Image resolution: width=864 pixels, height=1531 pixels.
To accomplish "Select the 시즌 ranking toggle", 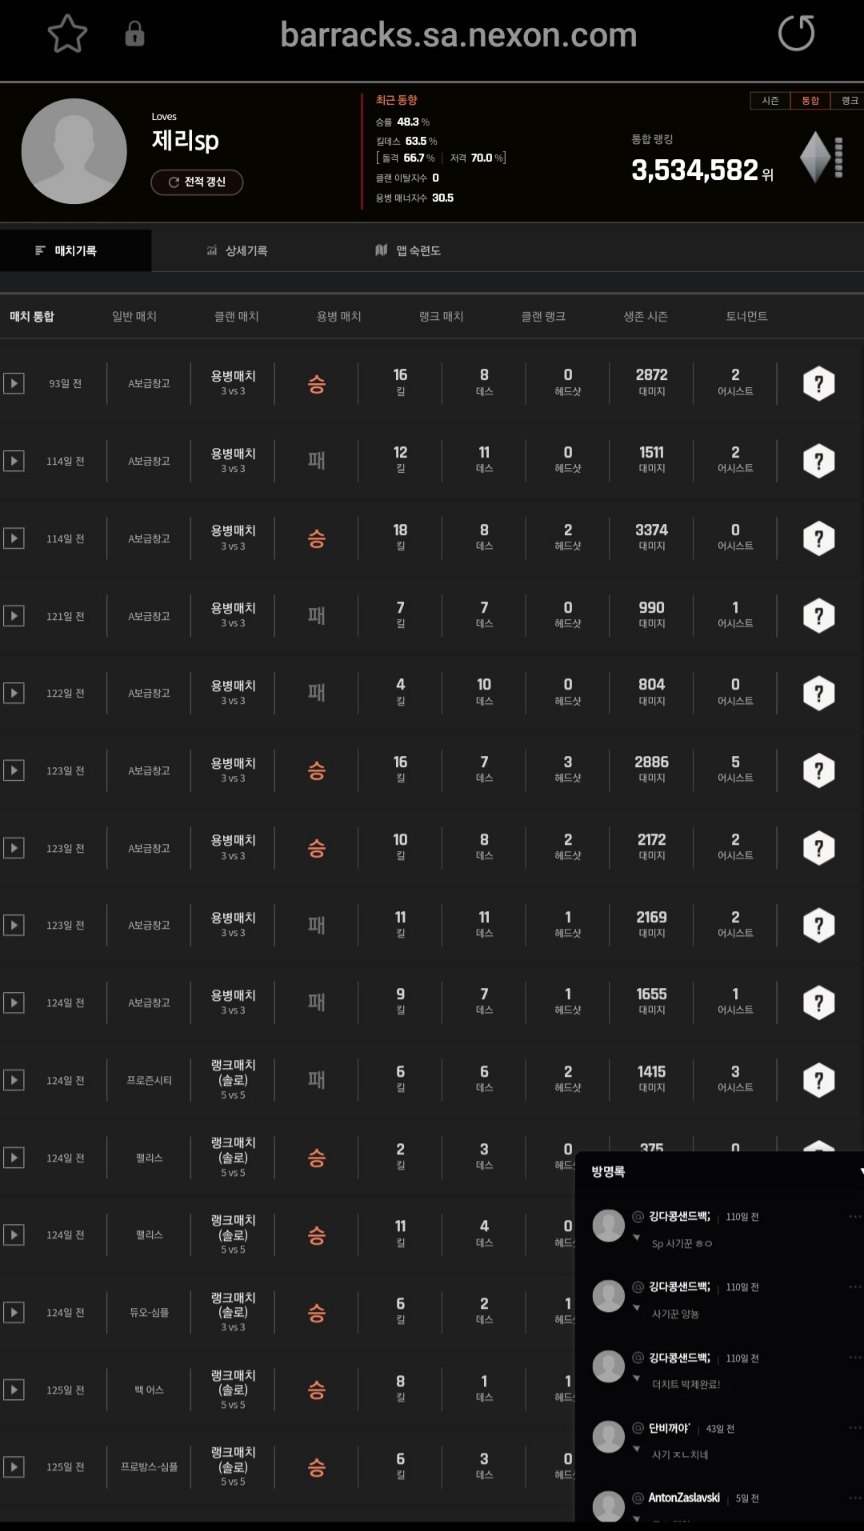I will 770,101.
